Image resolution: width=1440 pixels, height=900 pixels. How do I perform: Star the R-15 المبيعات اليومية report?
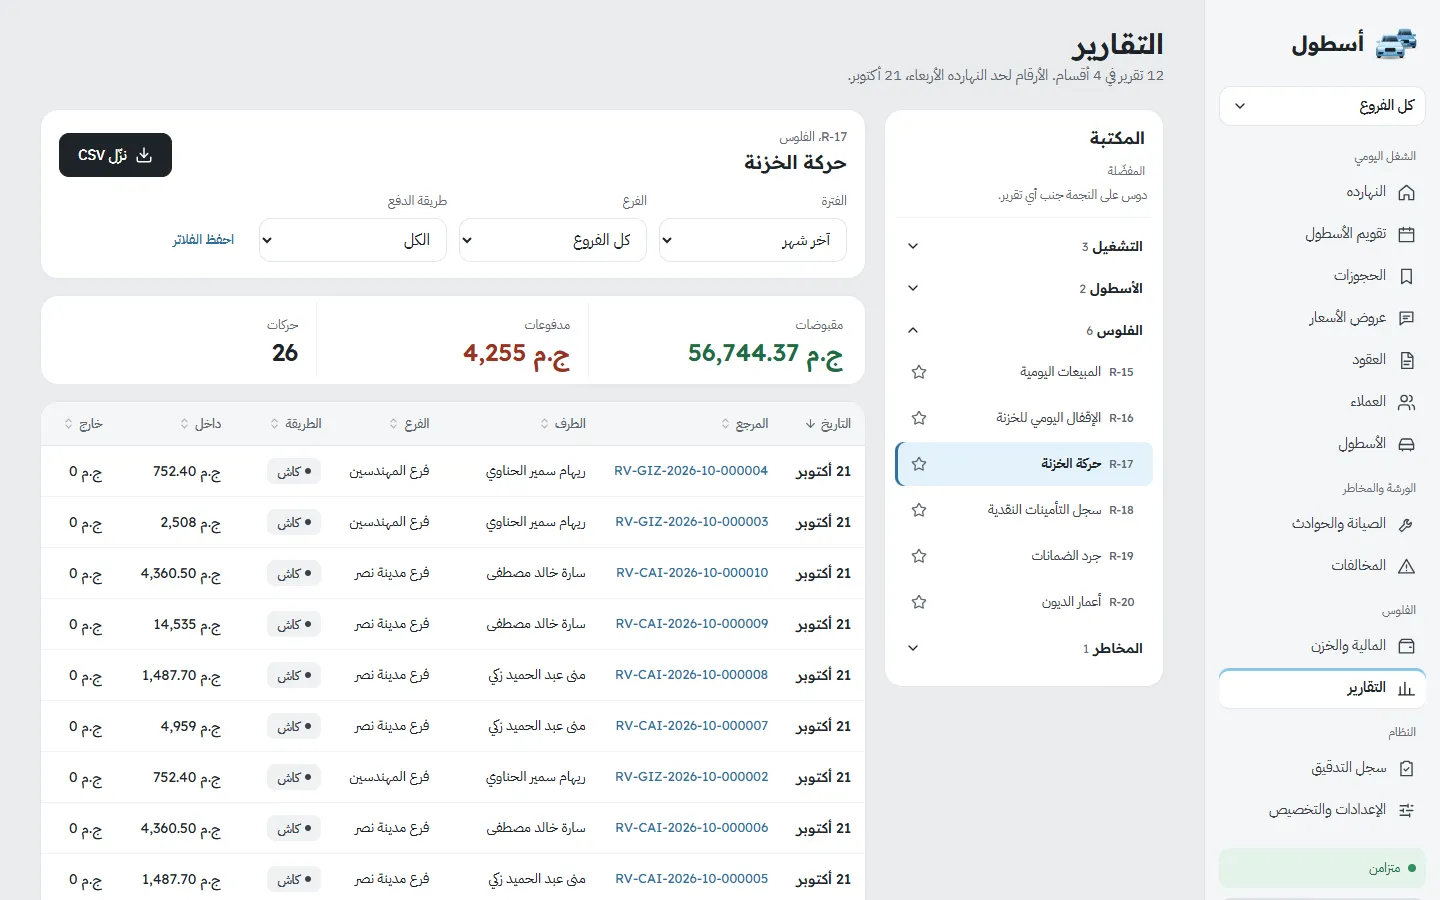[919, 372]
